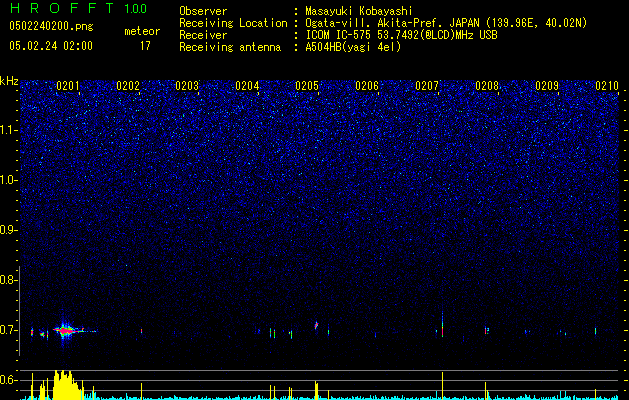This screenshot has height=400, width=629.
Task: Click the 0201 time marker
Action: 68,86
